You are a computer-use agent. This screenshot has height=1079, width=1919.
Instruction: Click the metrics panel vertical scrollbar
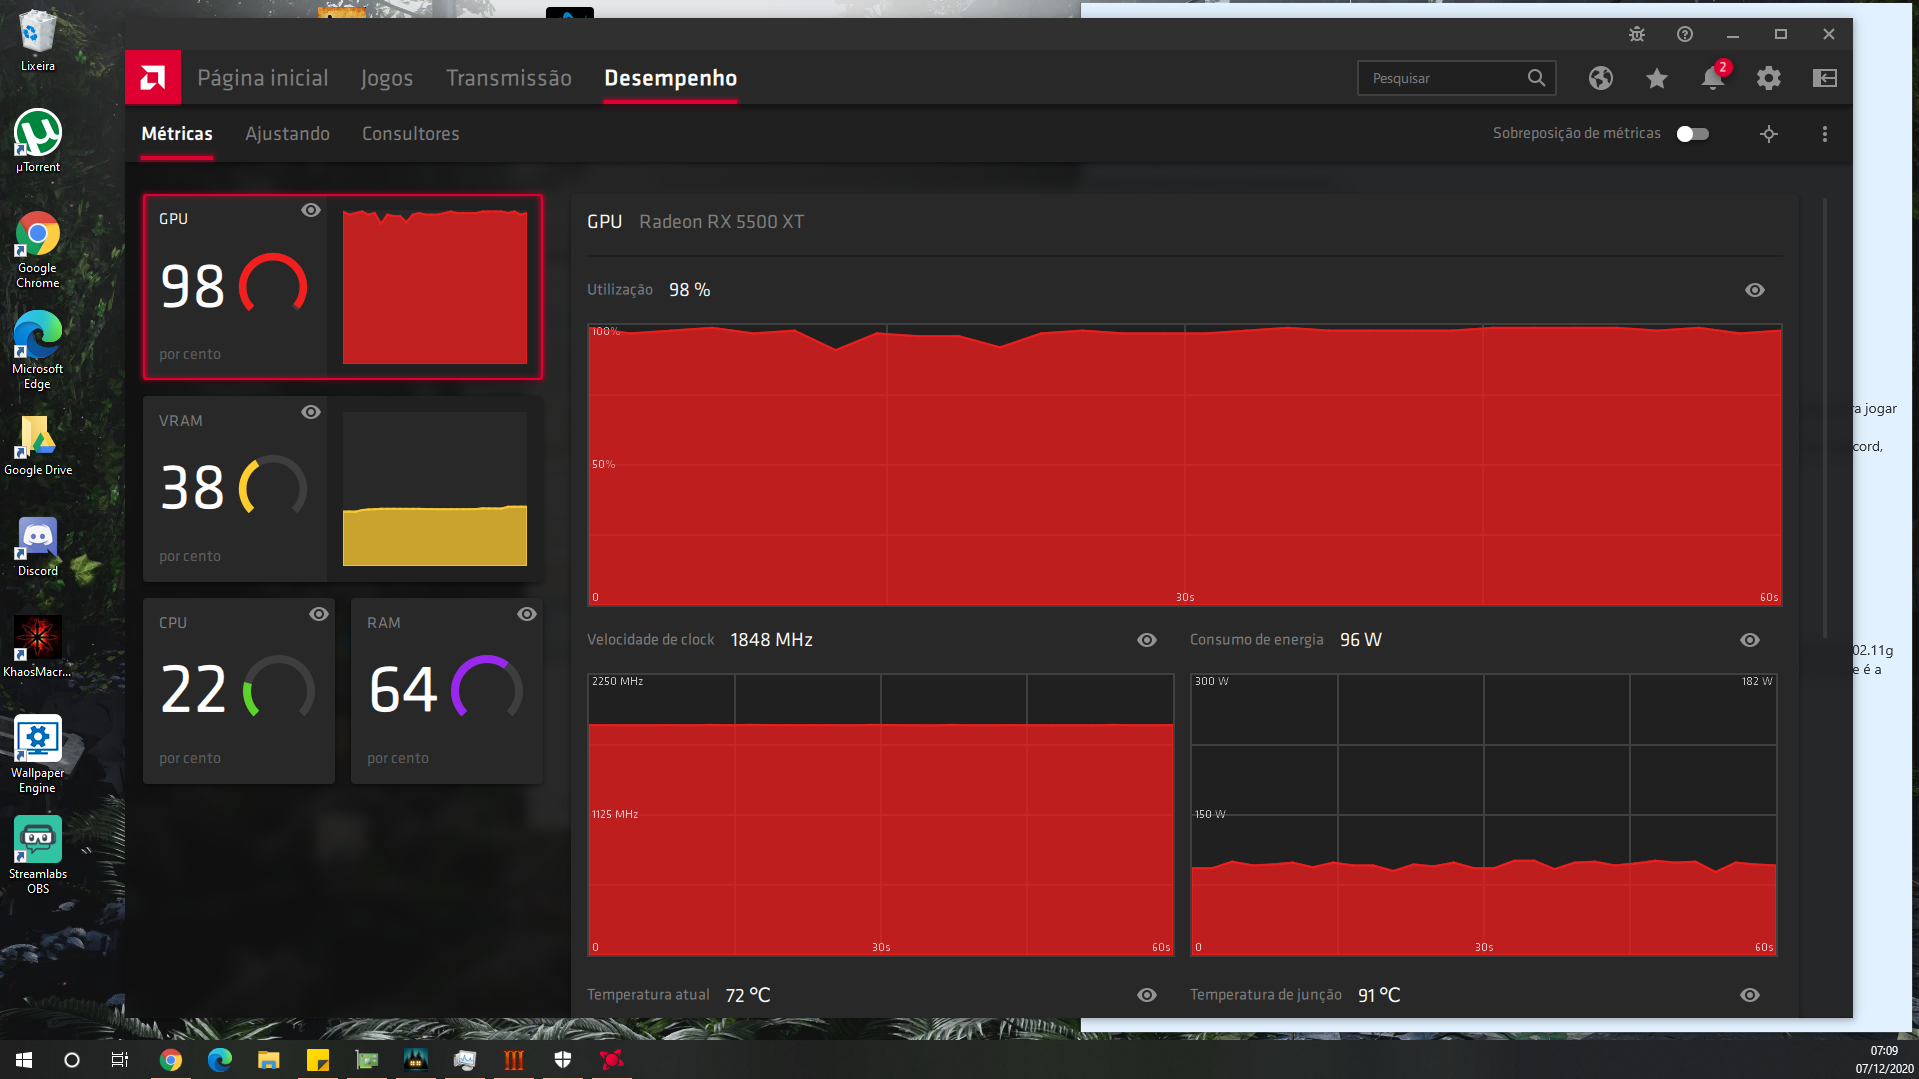(x=1825, y=418)
